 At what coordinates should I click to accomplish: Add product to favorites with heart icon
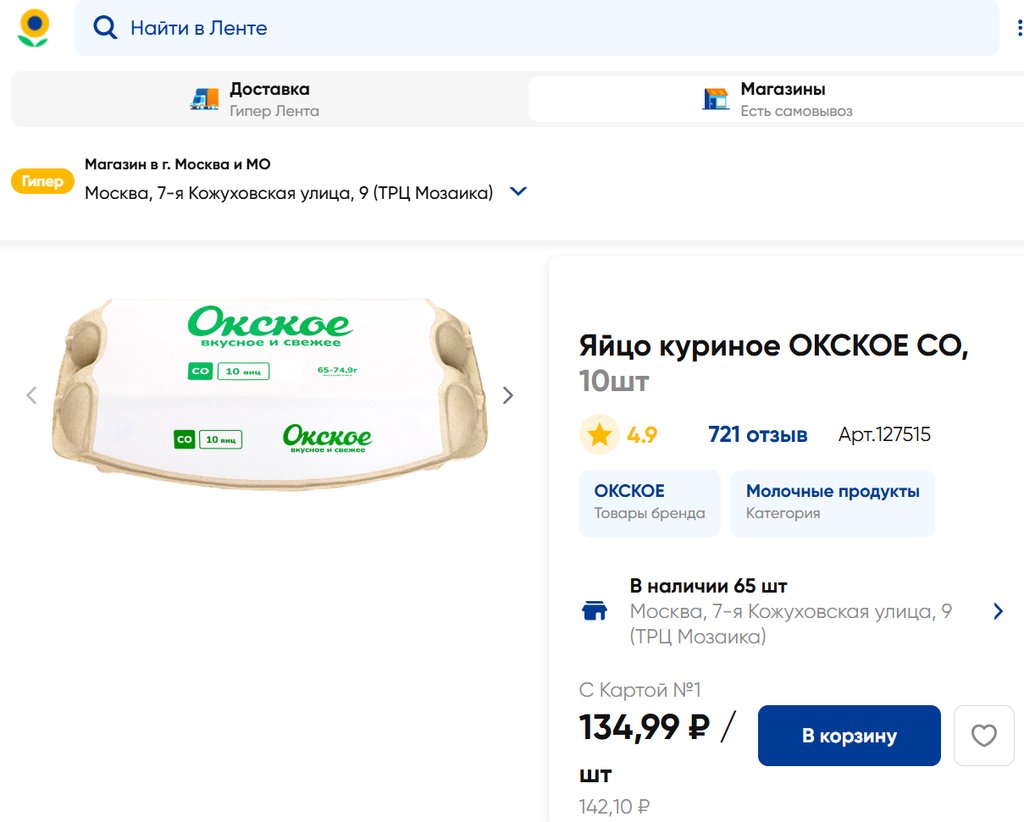coord(984,736)
